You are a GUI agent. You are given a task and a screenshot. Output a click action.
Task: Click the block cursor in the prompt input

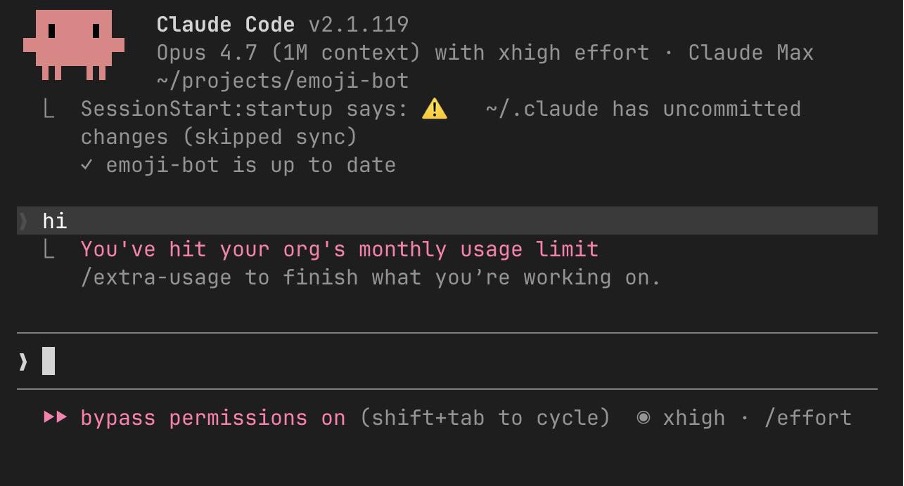(x=48, y=361)
